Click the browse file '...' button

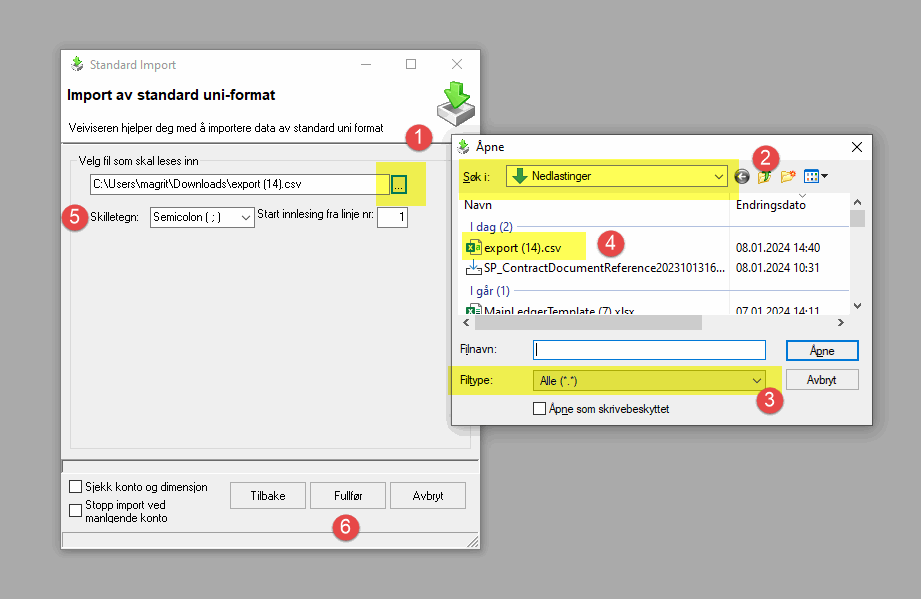pyautogui.click(x=399, y=185)
